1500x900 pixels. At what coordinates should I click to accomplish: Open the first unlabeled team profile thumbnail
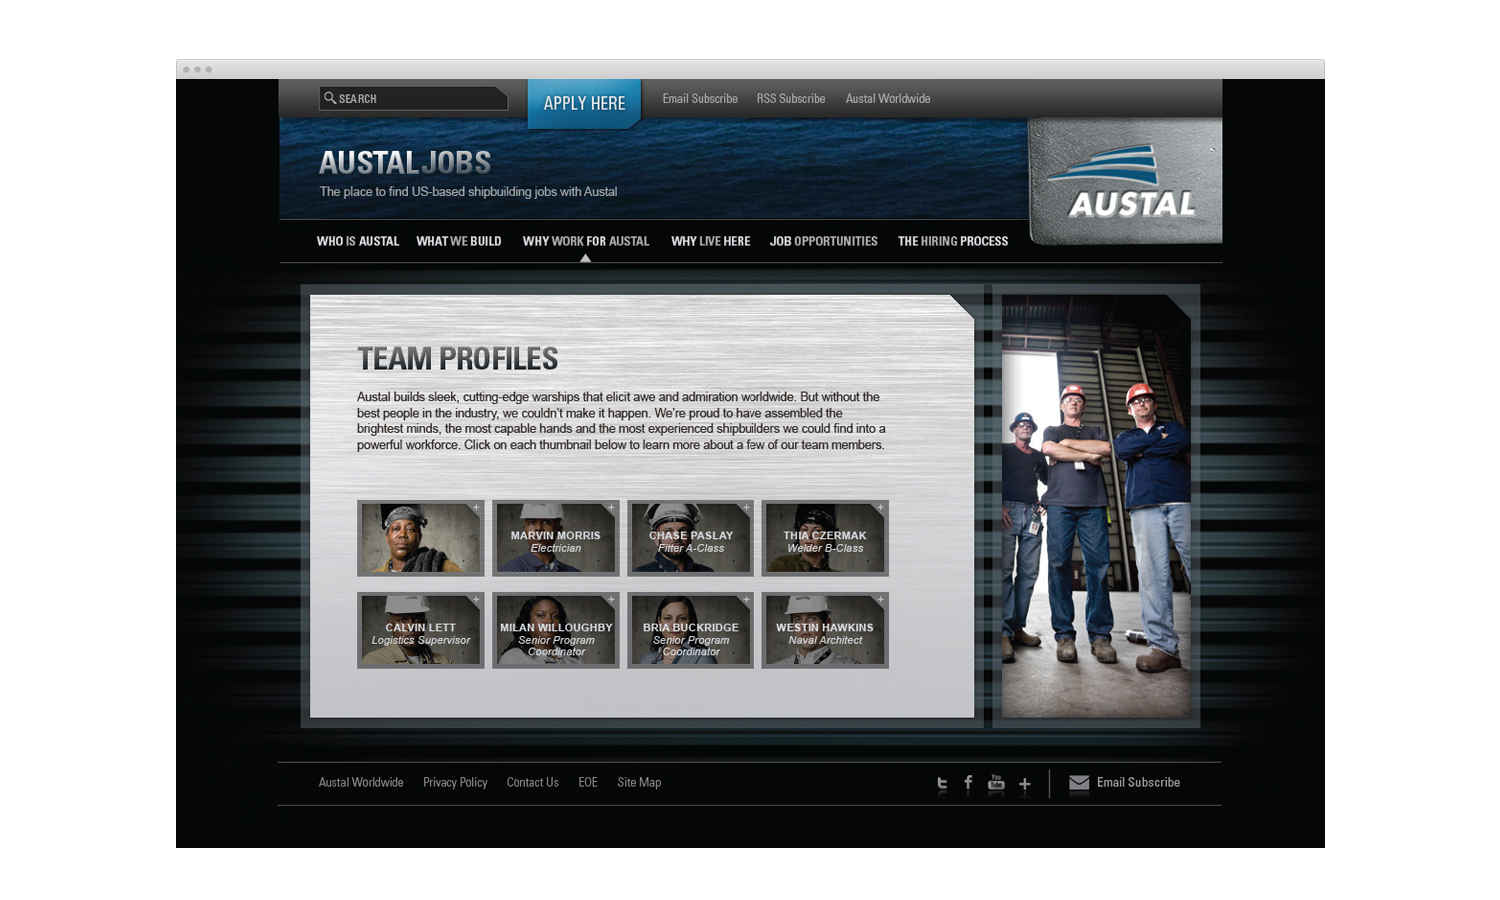pos(421,538)
